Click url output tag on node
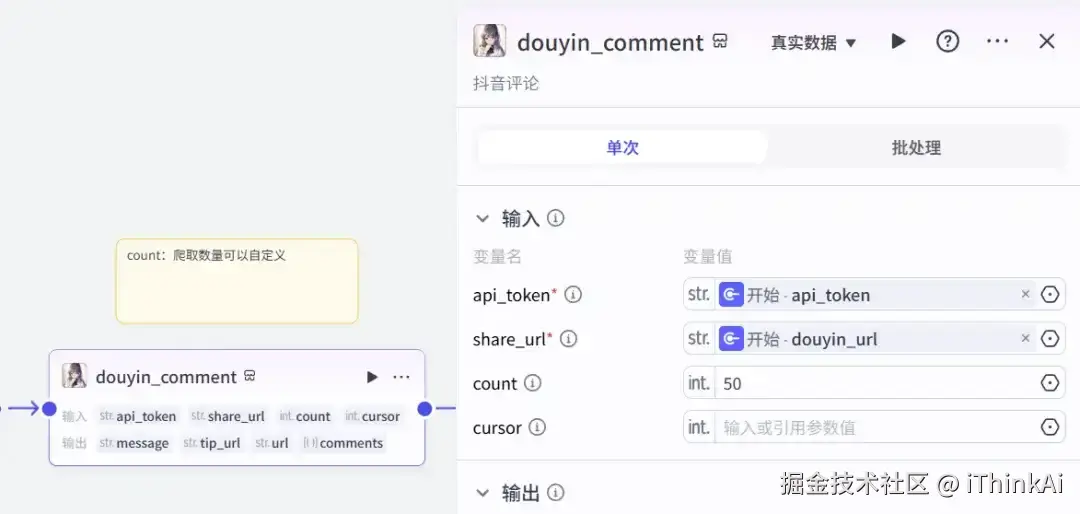 [272, 443]
